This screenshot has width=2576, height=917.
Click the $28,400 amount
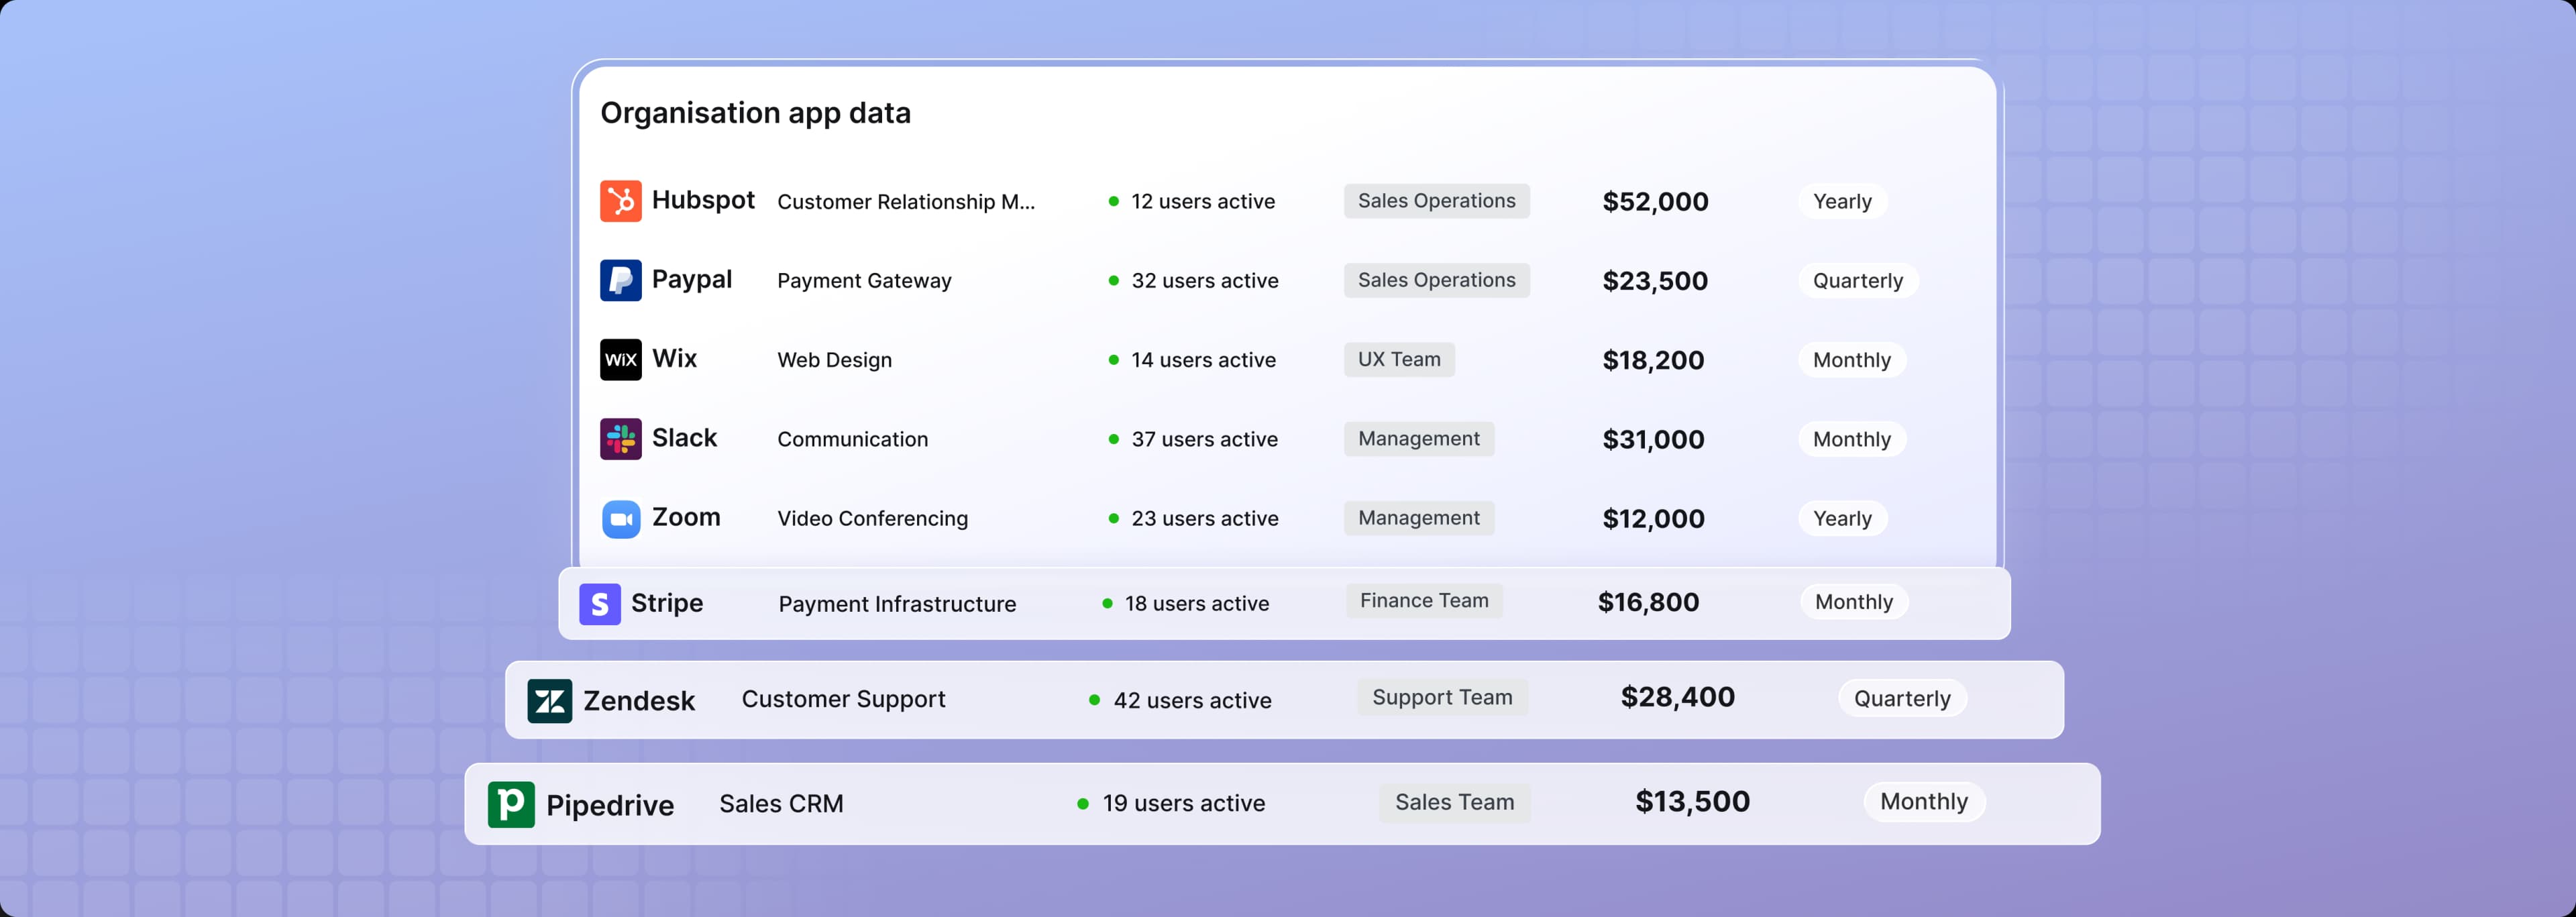tap(1677, 697)
